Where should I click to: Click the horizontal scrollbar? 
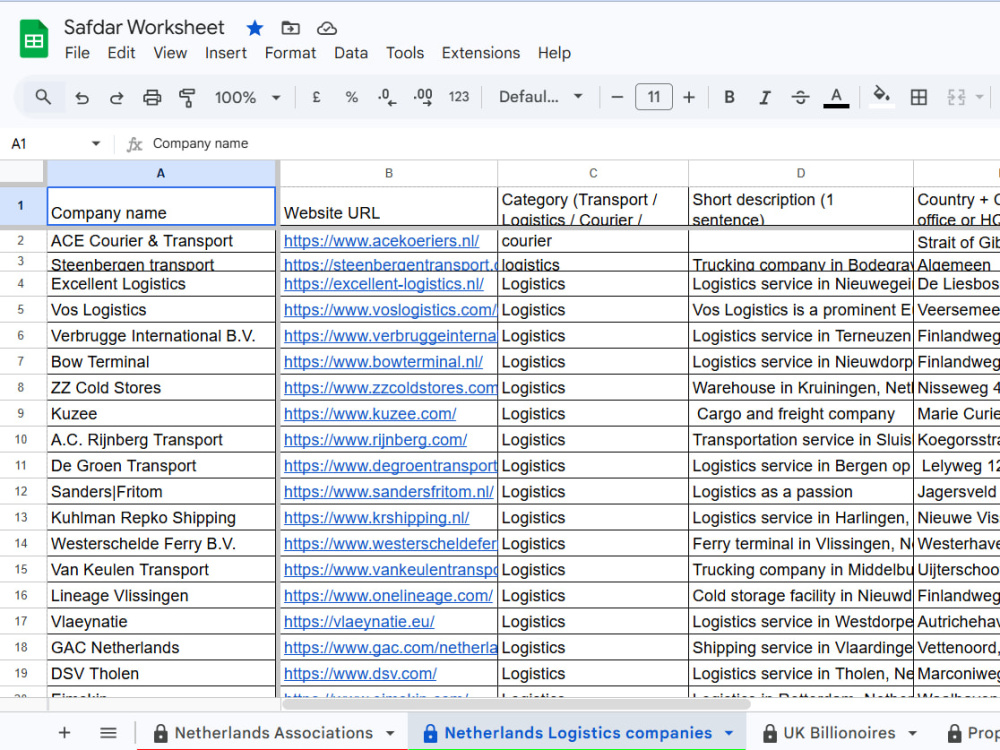517,704
